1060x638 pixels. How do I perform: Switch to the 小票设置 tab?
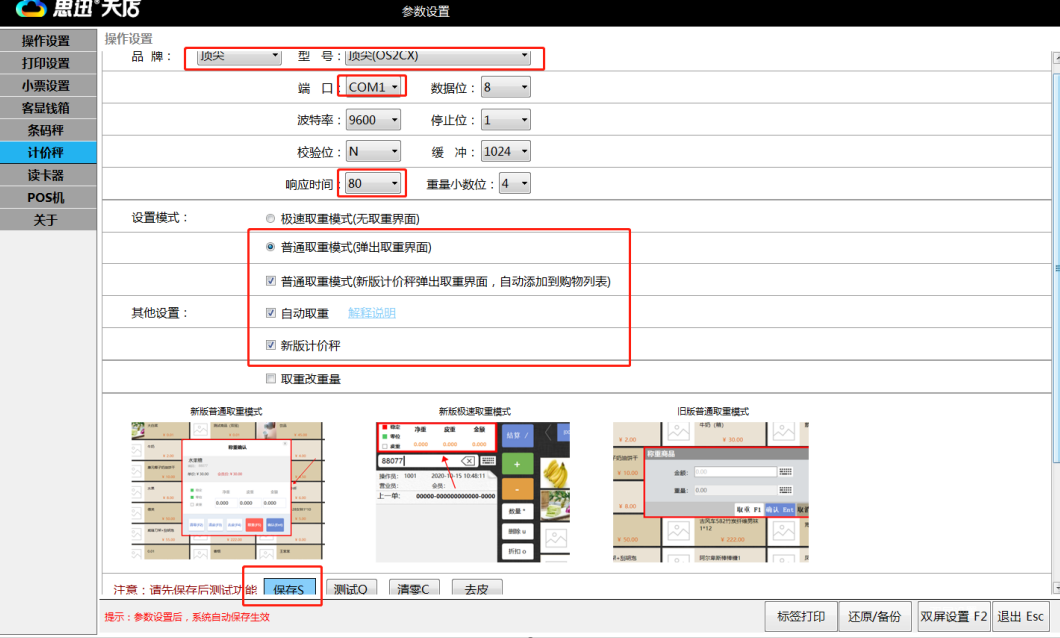[x=48, y=85]
